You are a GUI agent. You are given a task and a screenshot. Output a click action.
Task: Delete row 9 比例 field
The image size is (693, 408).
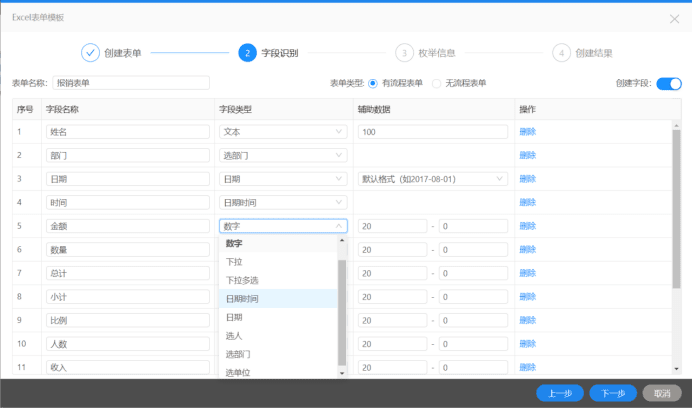tap(527, 320)
